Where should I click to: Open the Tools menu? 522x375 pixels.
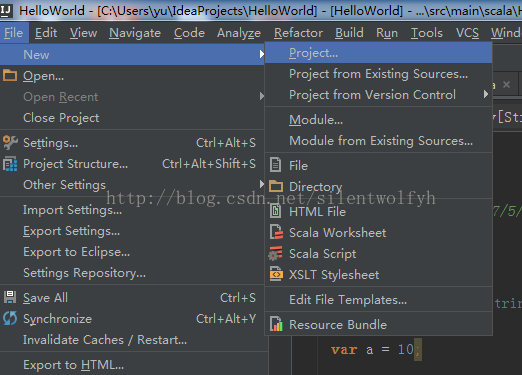[427, 33]
